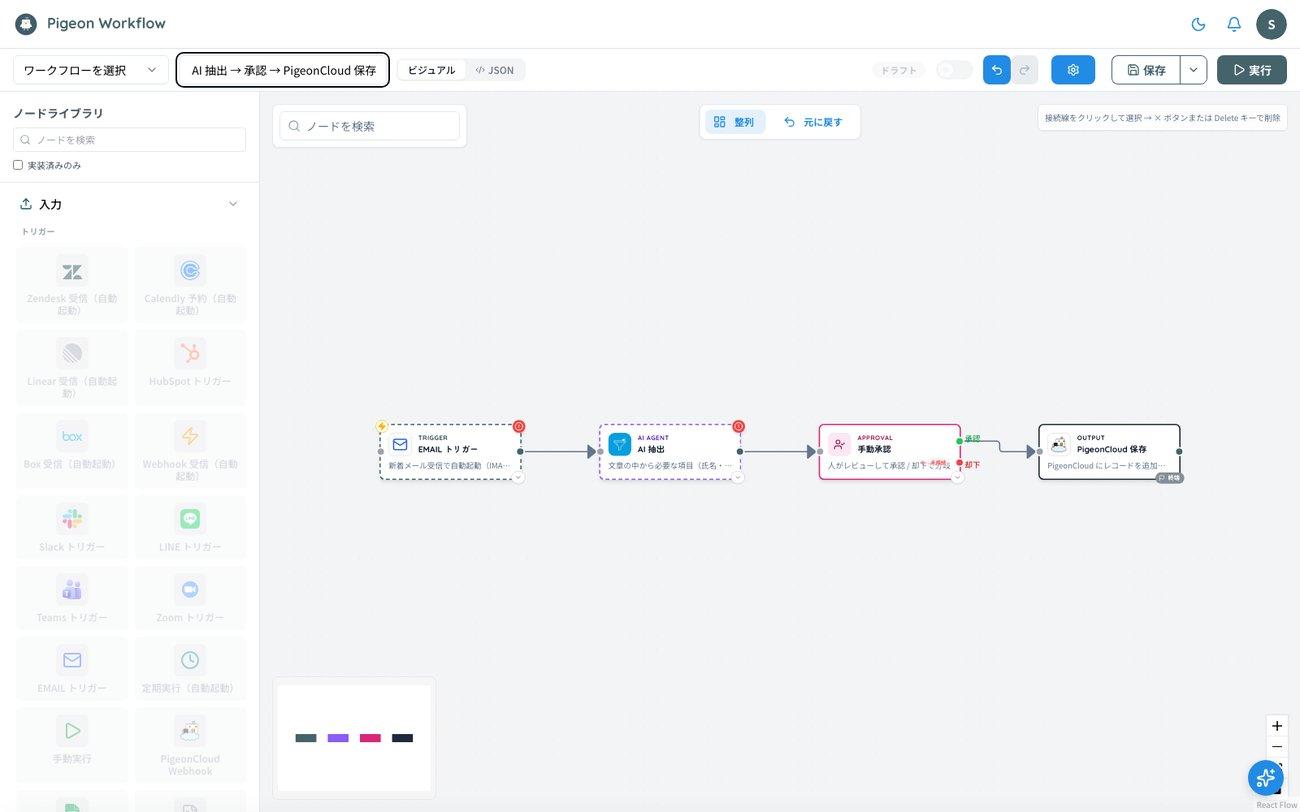Click the 保存 save button

pyautogui.click(x=1146, y=70)
